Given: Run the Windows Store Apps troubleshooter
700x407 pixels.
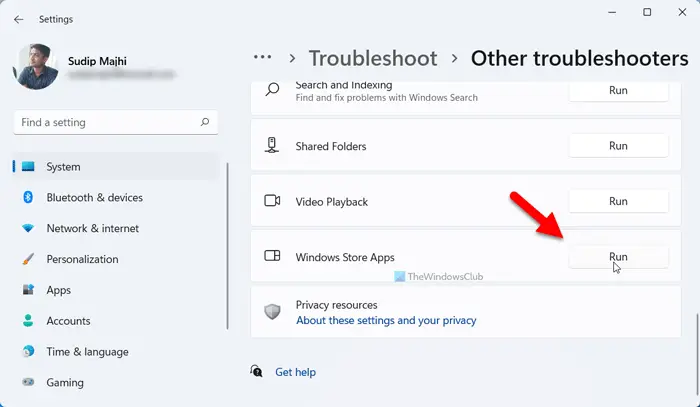Looking at the screenshot, I should pyautogui.click(x=618, y=257).
